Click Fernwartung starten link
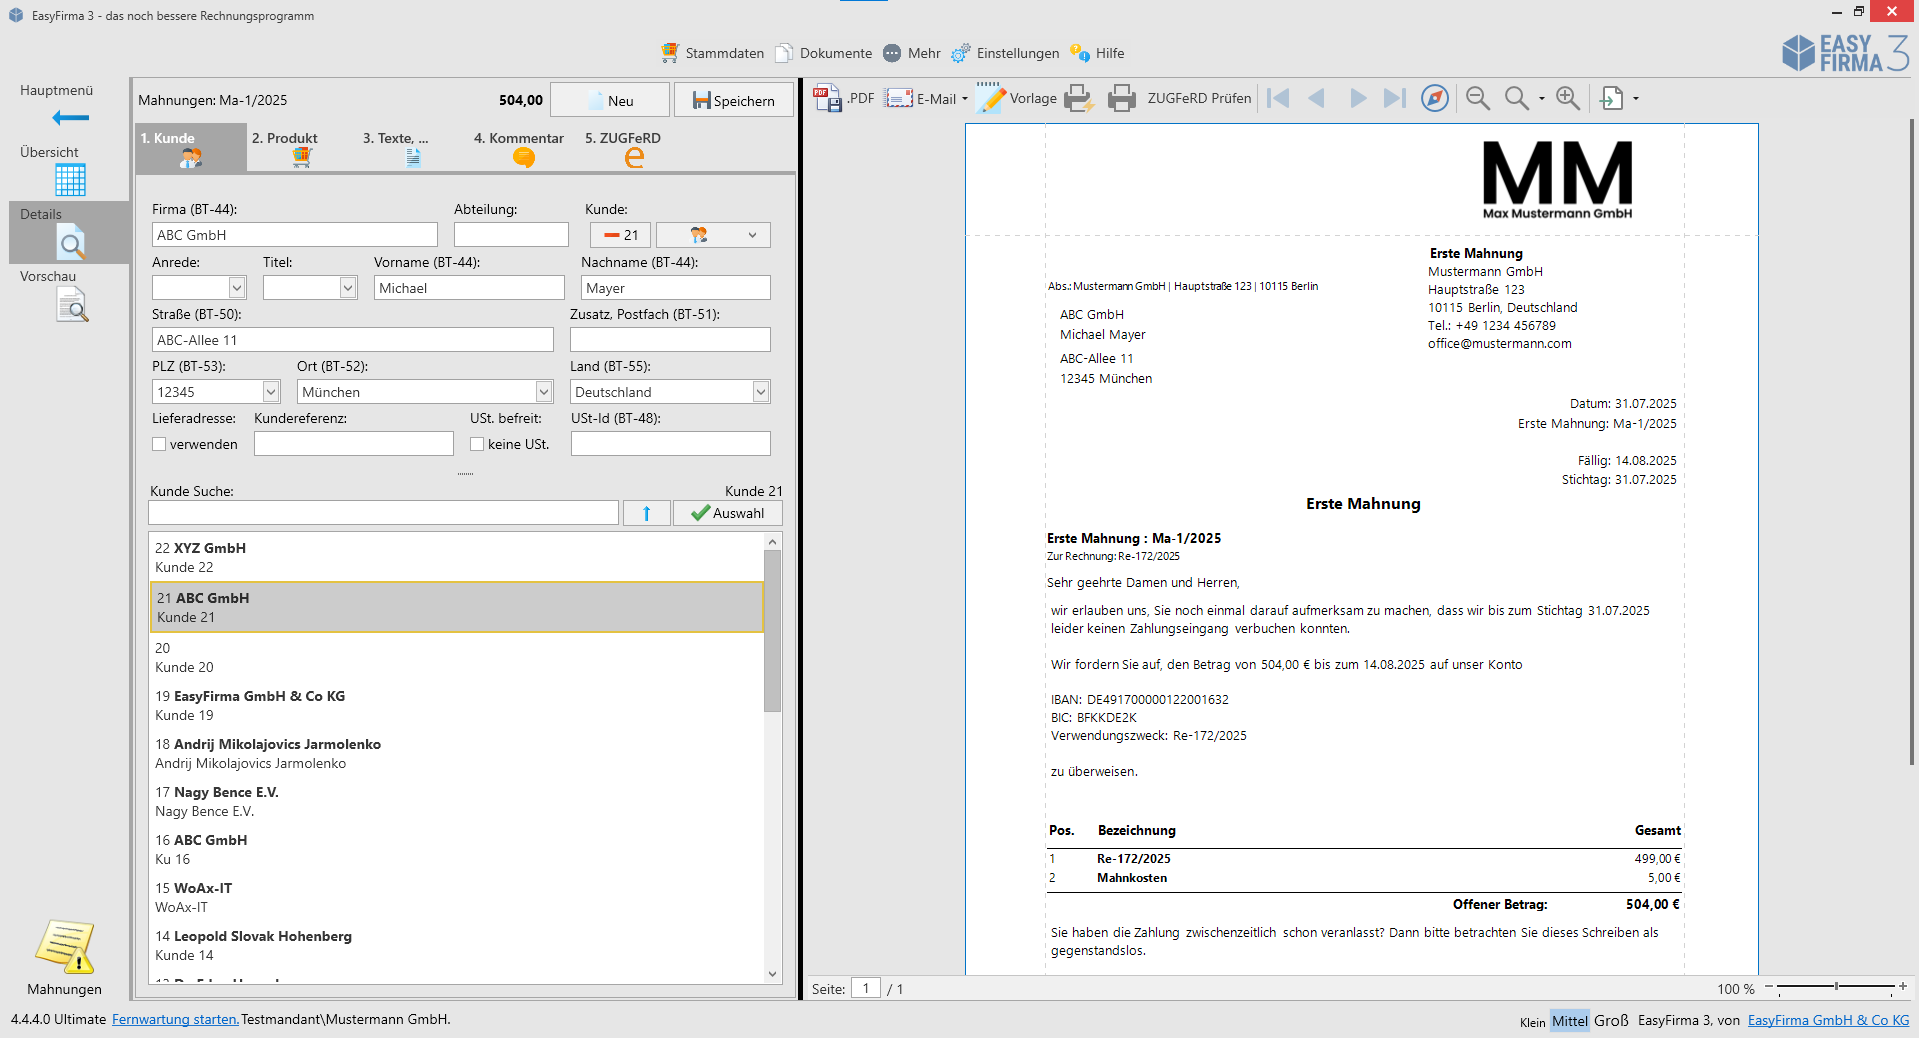Viewport: 1919px width, 1038px height. pyautogui.click(x=175, y=1019)
